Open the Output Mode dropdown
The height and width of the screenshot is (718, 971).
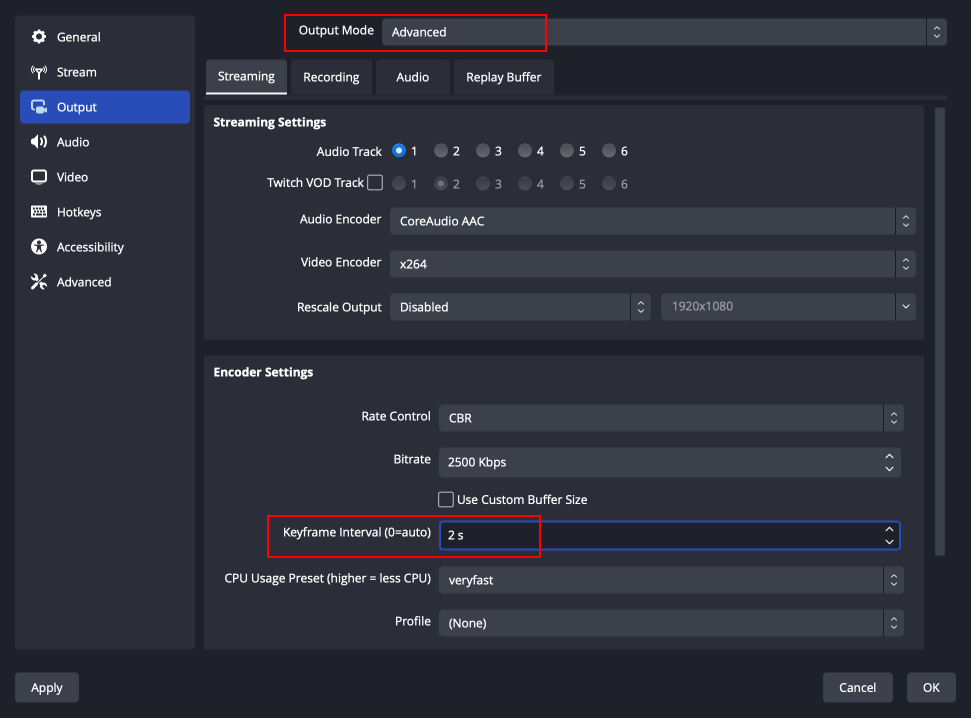[x=664, y=32]
